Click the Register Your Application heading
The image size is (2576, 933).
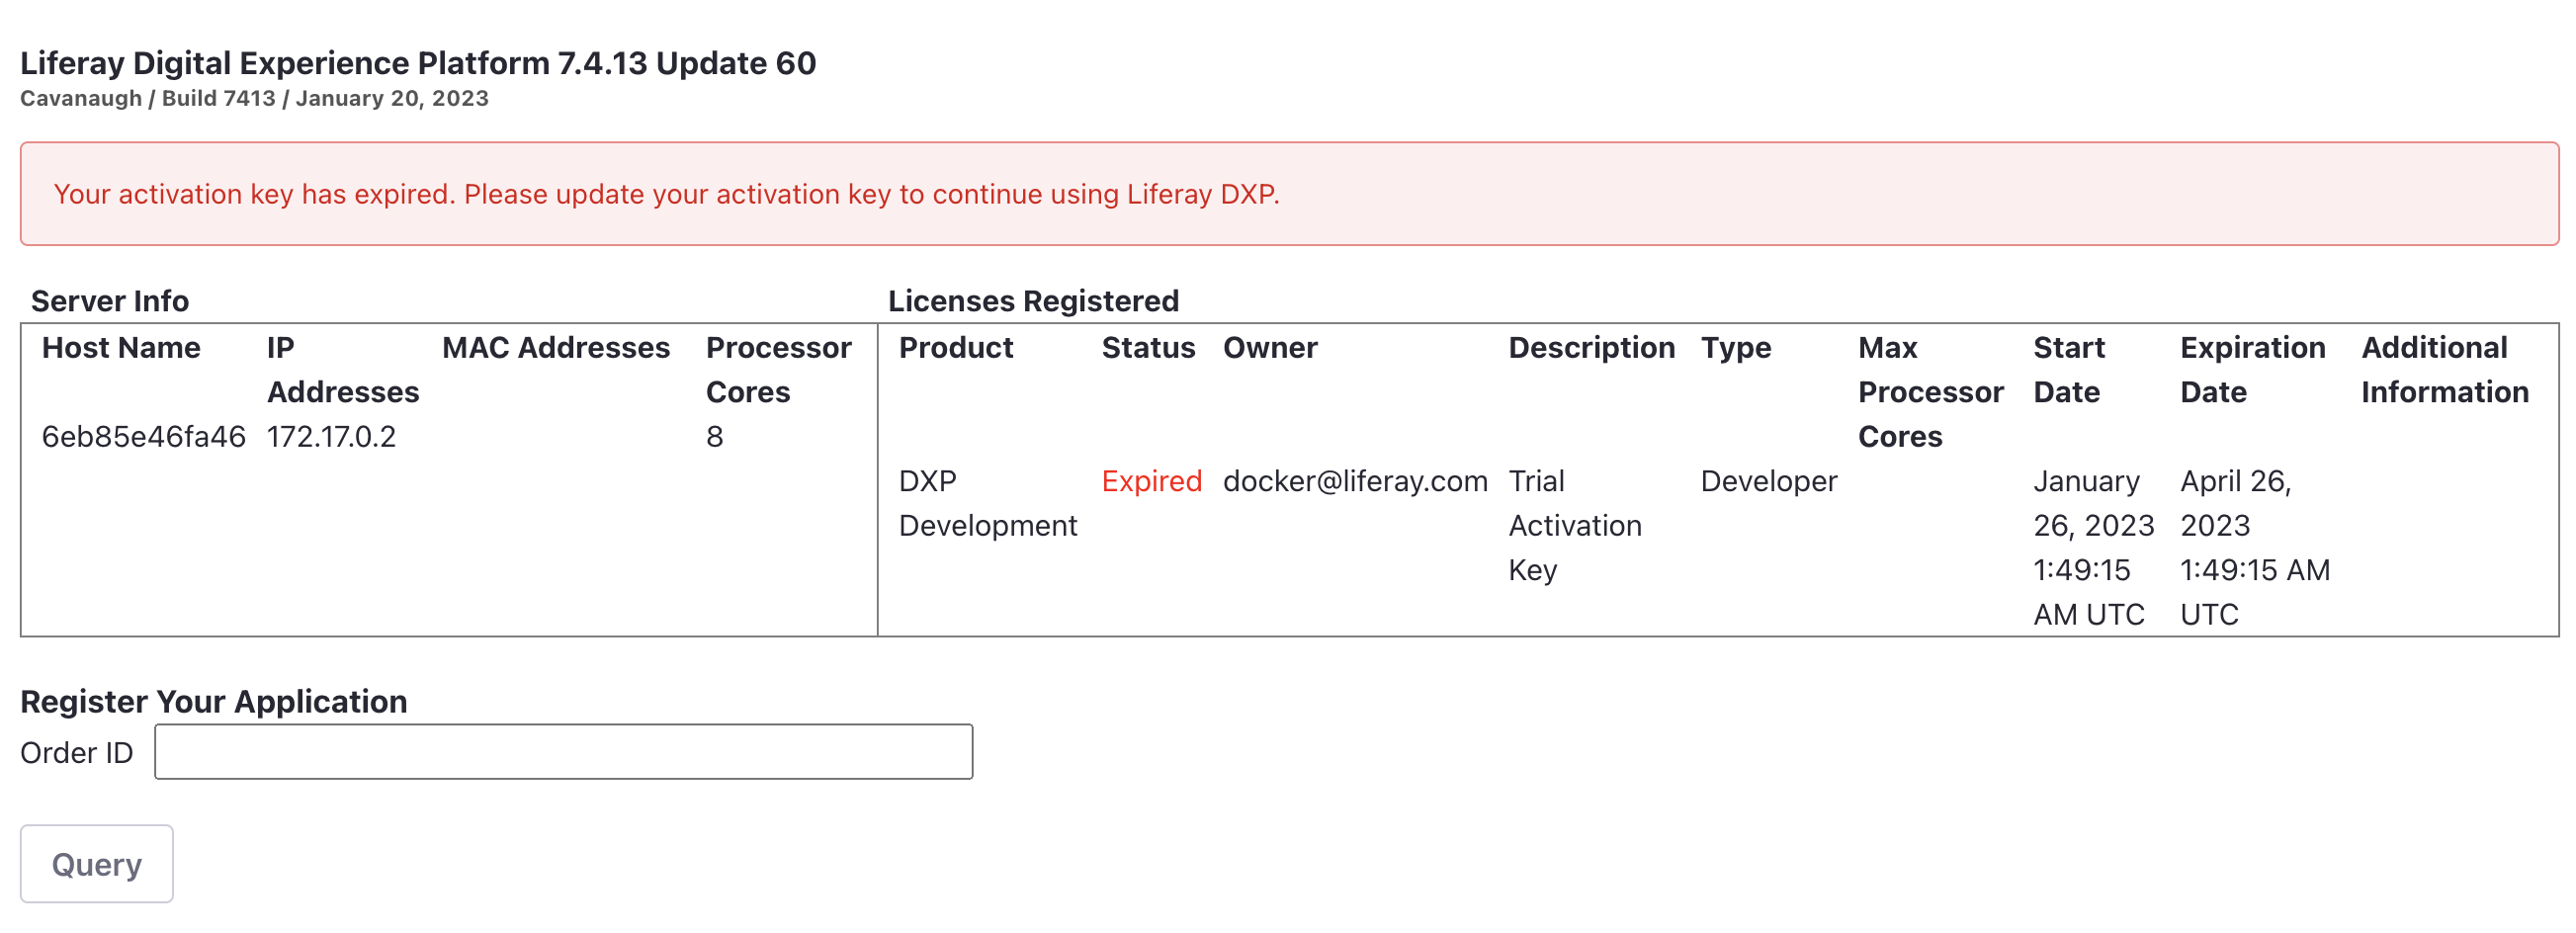pos(214,702)
